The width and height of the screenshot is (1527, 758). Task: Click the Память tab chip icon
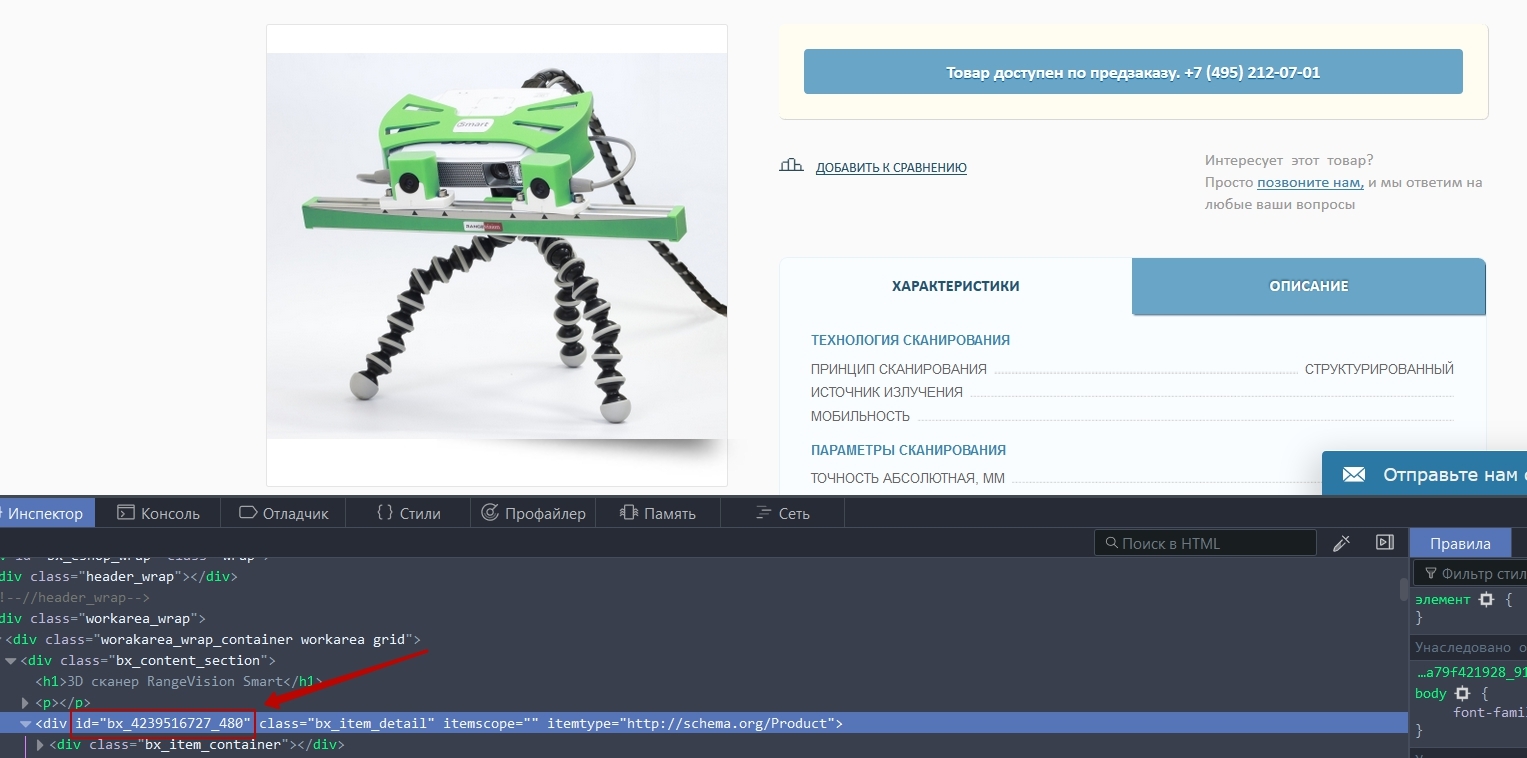[x=628, y=513]
